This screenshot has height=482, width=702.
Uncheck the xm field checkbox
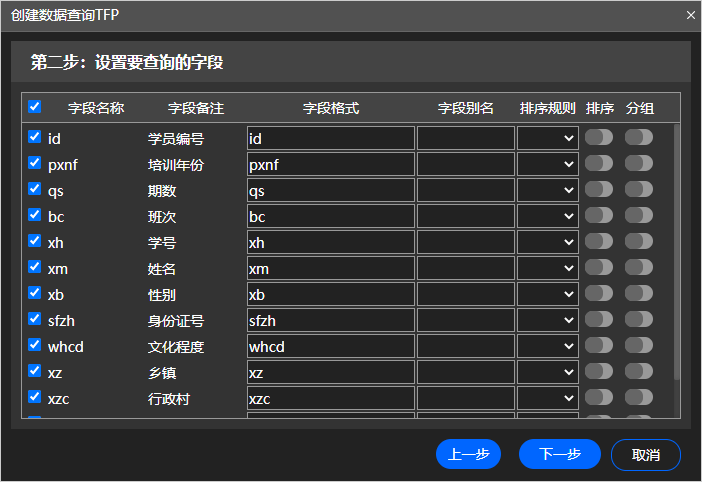(35, 267)
